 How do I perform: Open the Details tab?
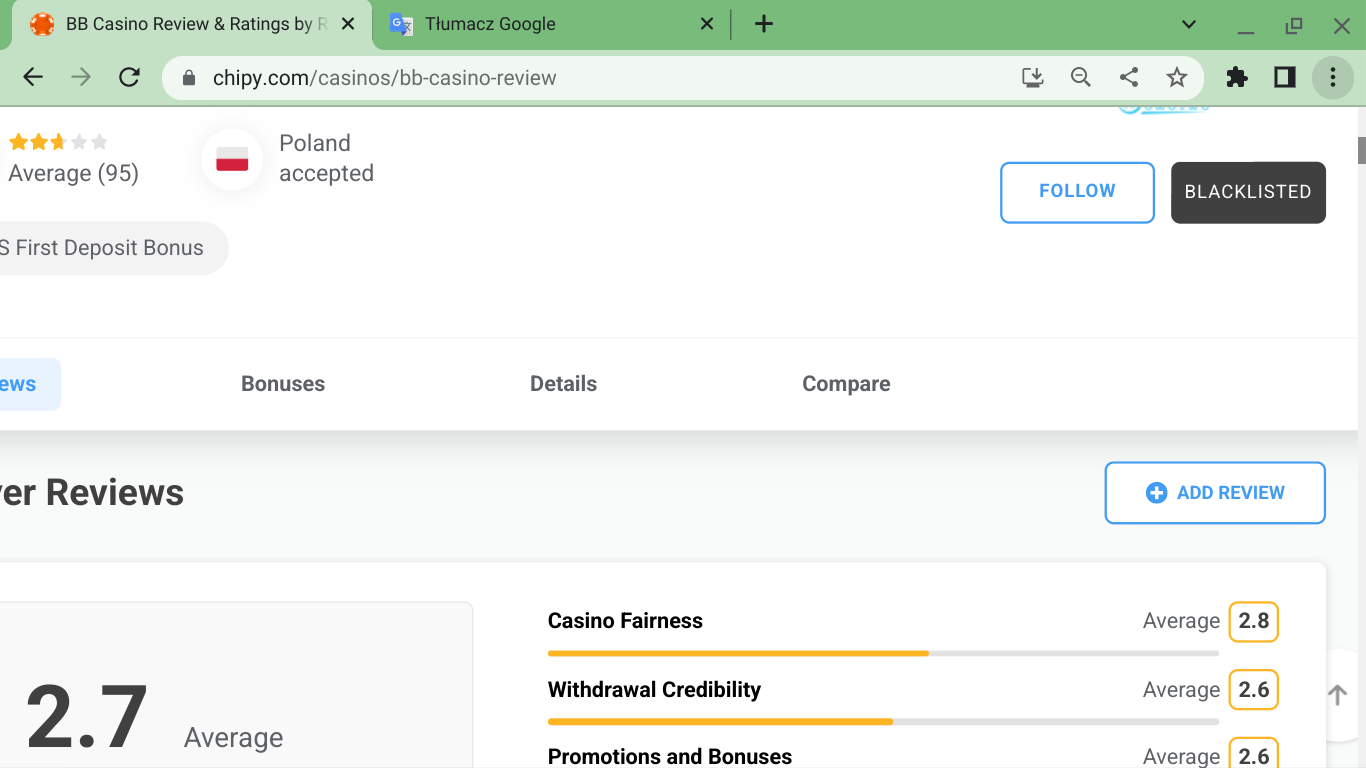pyautogui.click(x=563, y=384)
